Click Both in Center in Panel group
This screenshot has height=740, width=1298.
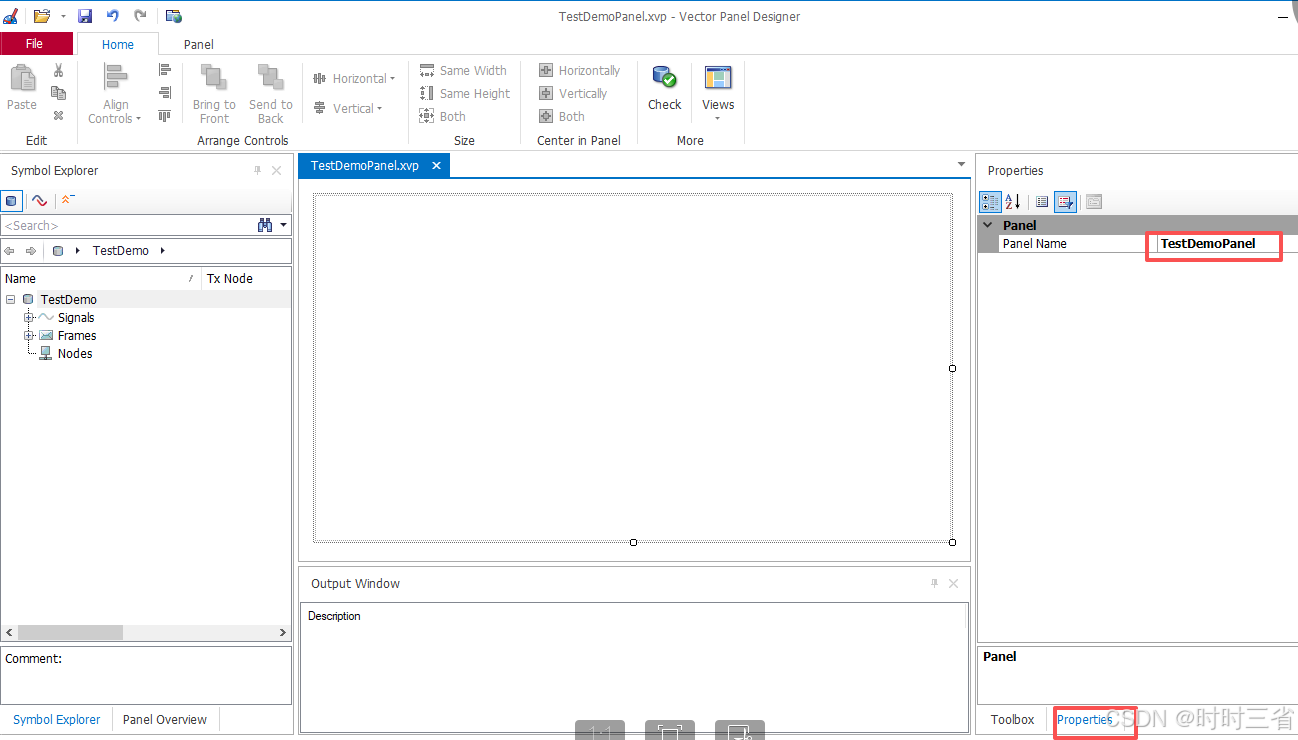pos(562,116)
